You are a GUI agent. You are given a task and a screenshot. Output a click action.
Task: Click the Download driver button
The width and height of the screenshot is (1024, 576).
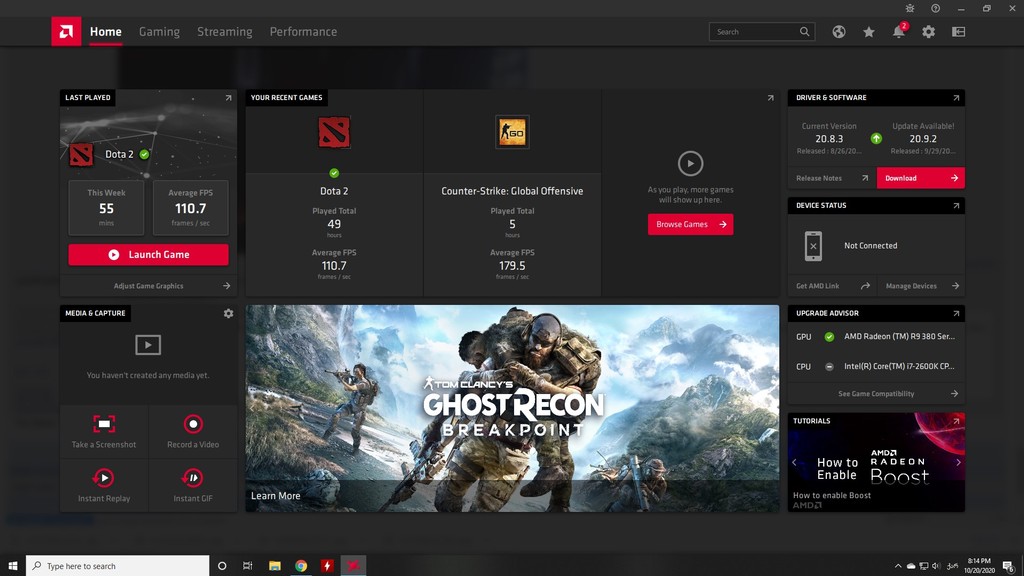(920, 178)
